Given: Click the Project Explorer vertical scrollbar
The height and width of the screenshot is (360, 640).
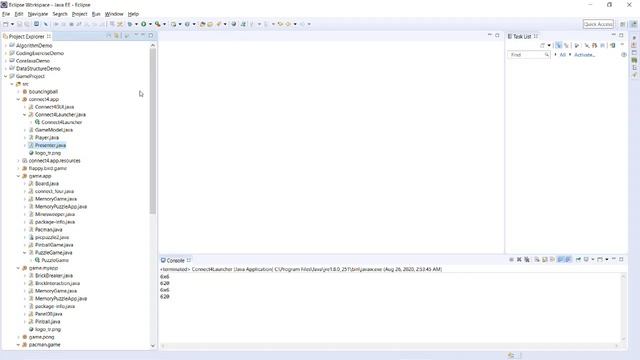Looking at the screenshot, I should [153, 131].
